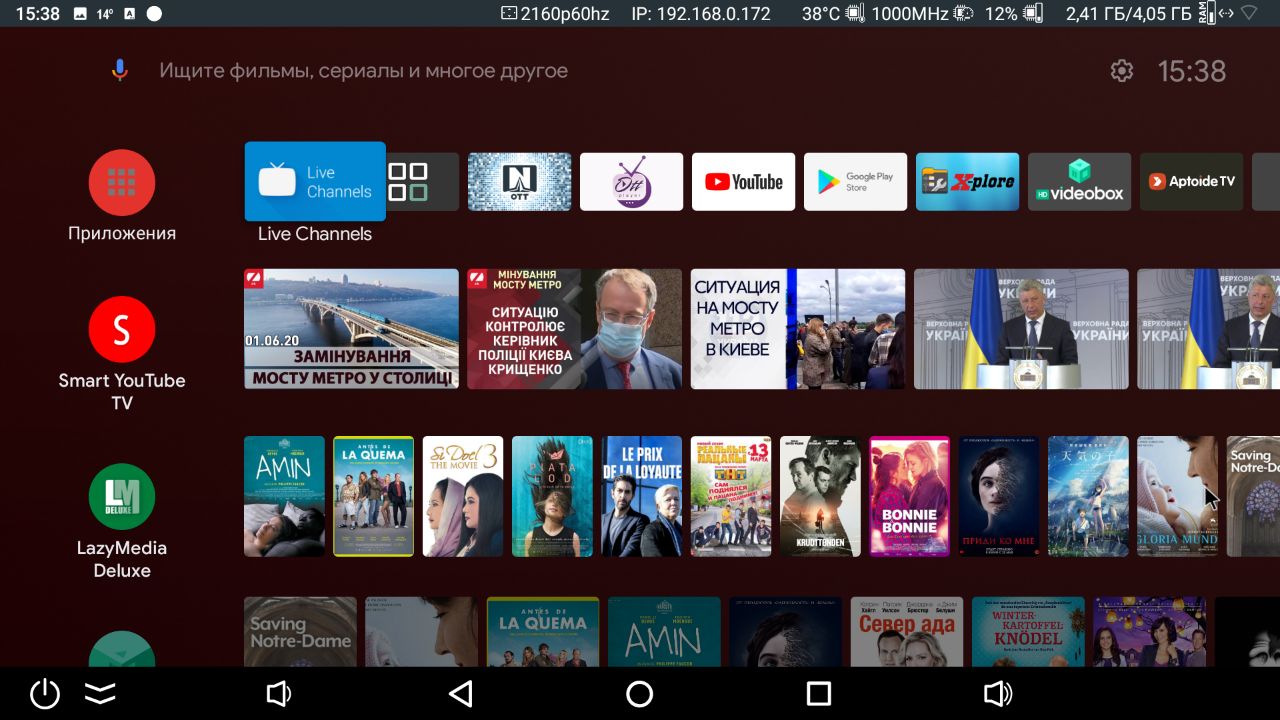1280x720 pixels.
Task: Open La Quema poster in bottom row
Action: (x=543, y=632)
